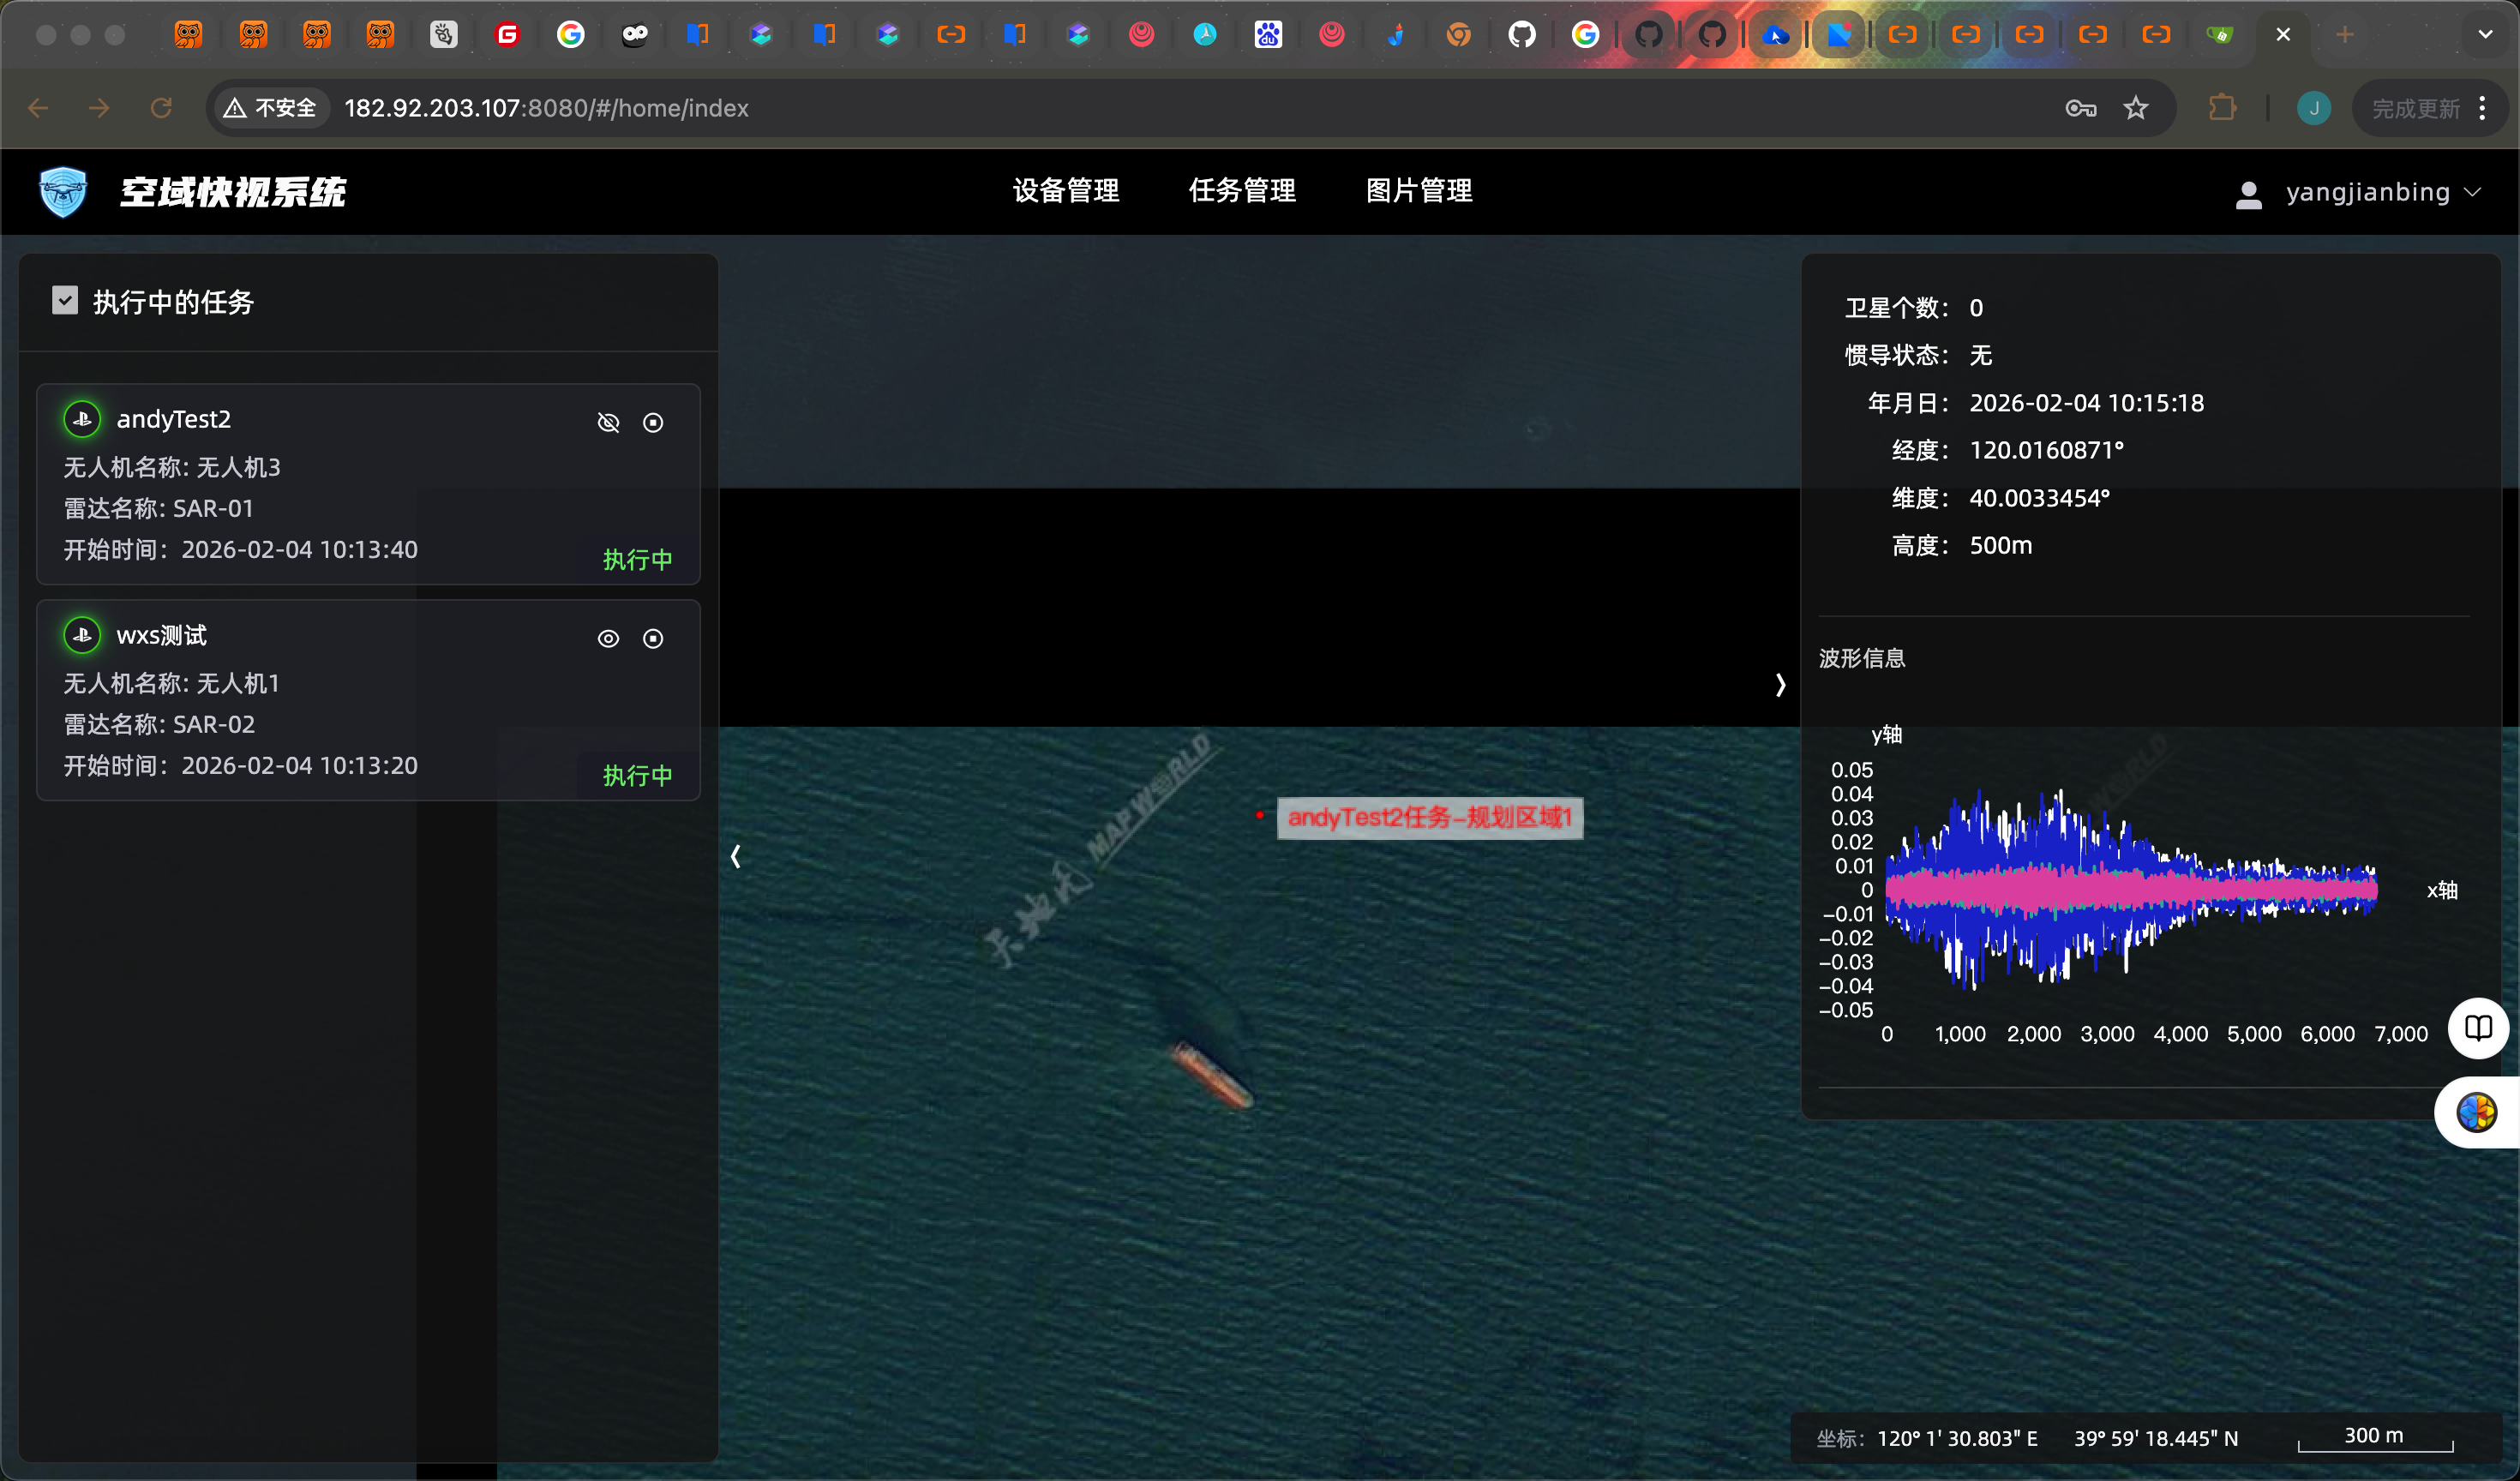This screenshot has height=1481, width=2520.
Task: Click the 空域快视系统 shield logo
Action: (63, 192)
